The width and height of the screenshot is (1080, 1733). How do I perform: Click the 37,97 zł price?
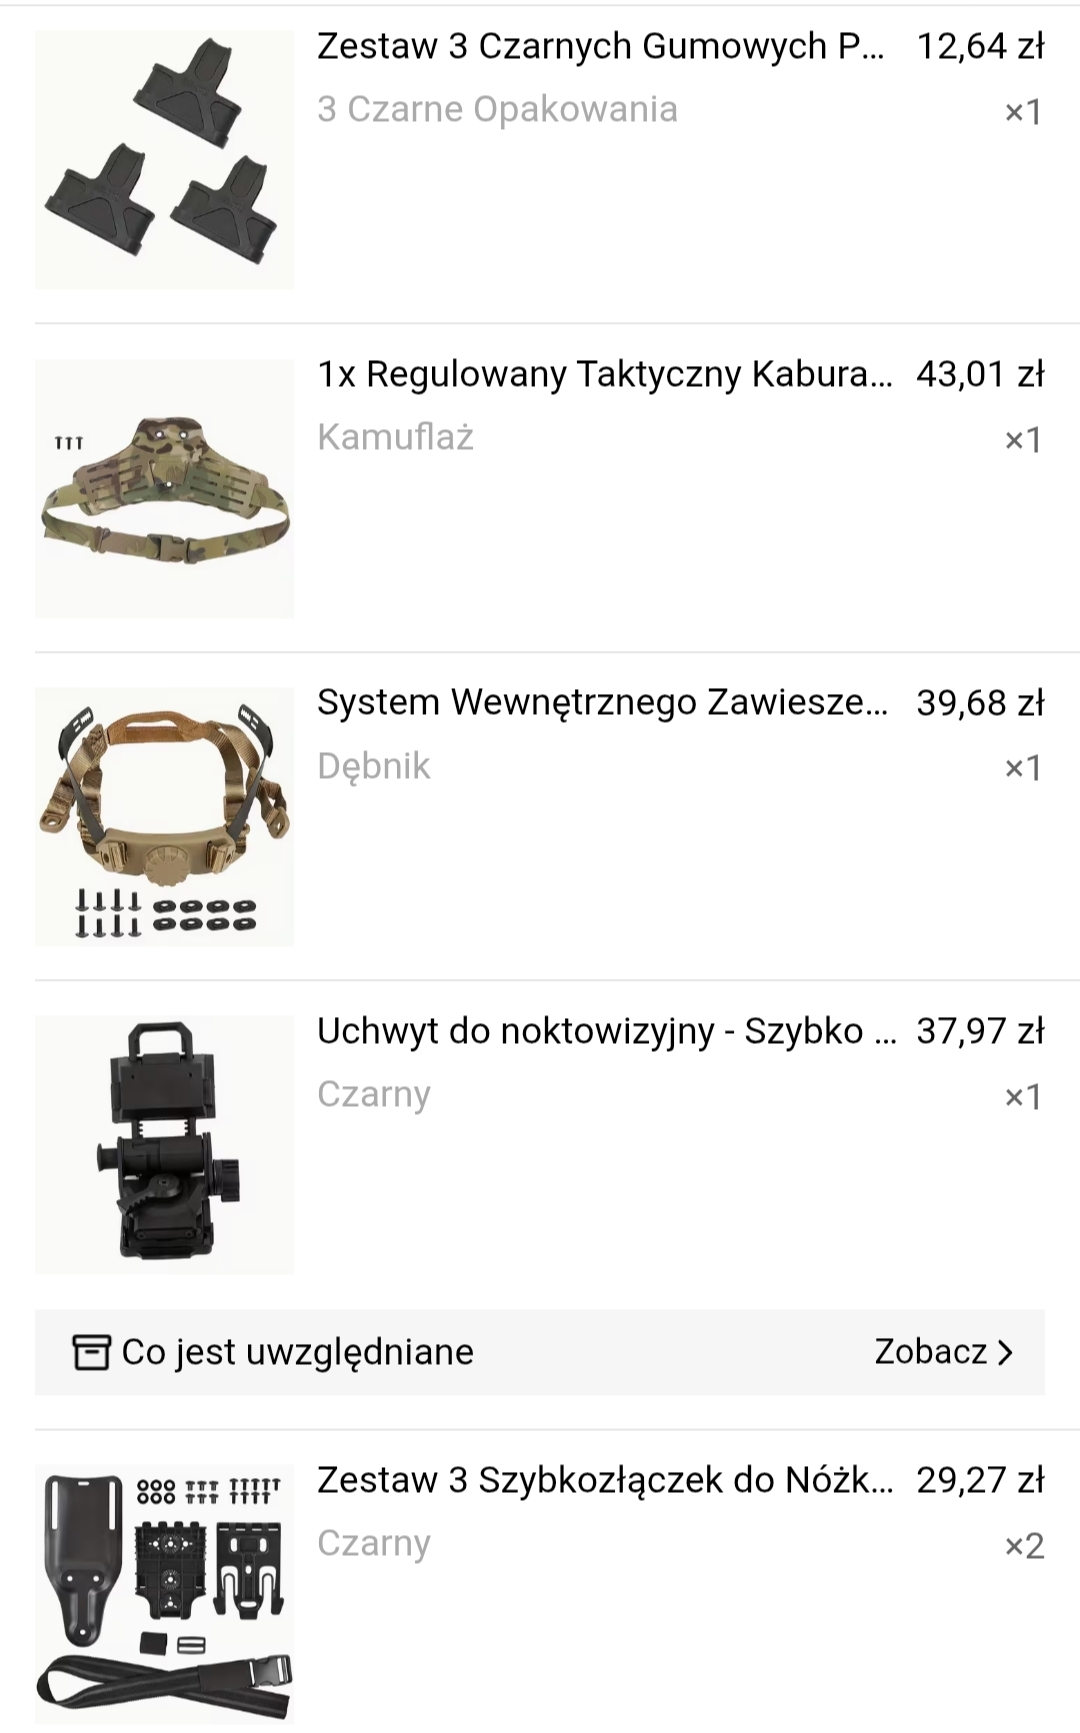(980, 1030)
